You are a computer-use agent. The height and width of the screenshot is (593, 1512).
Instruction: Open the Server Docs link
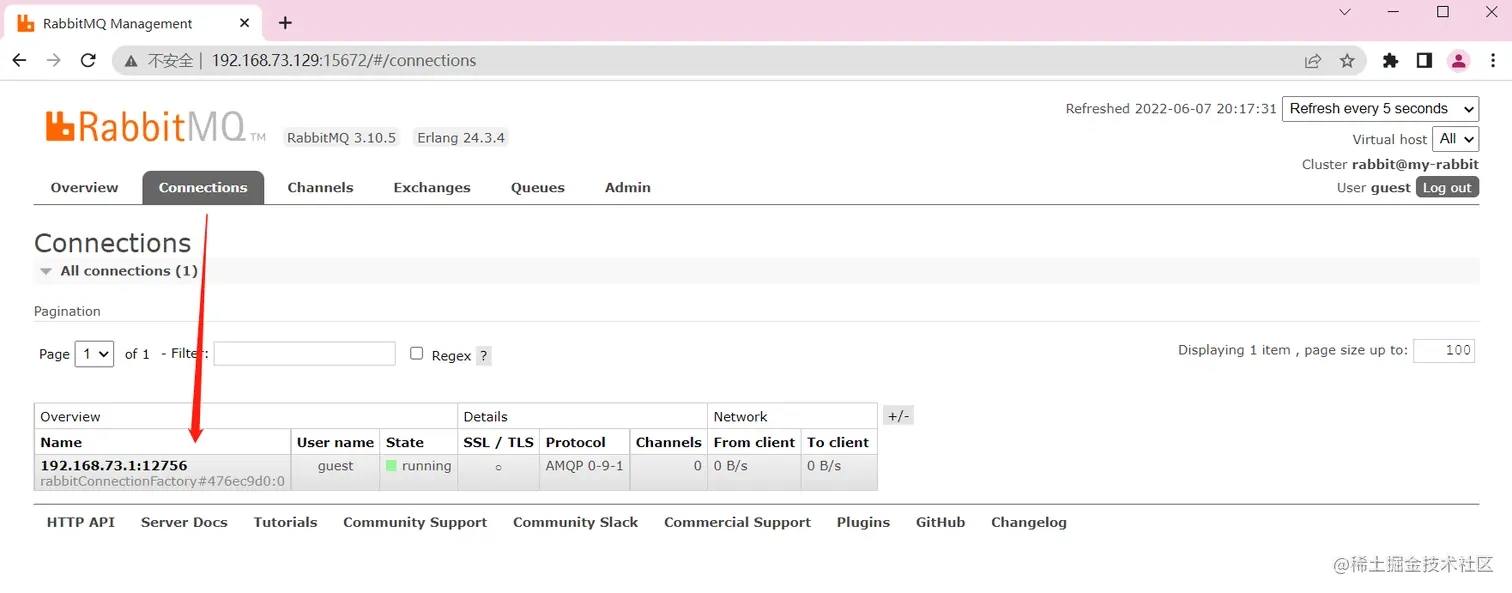[x=184, y=522]
